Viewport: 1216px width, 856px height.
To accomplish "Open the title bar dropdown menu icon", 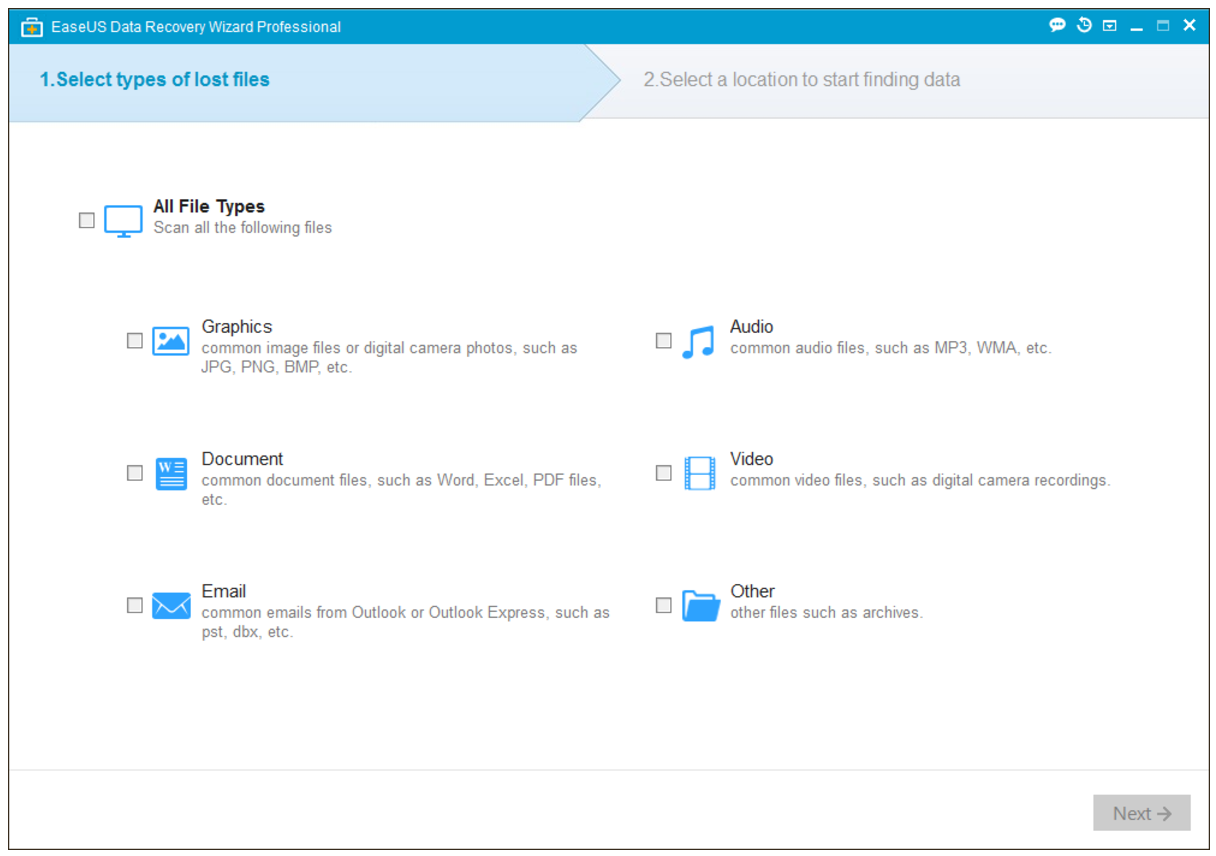I will pyautogui.click(x=1110, y=26).
